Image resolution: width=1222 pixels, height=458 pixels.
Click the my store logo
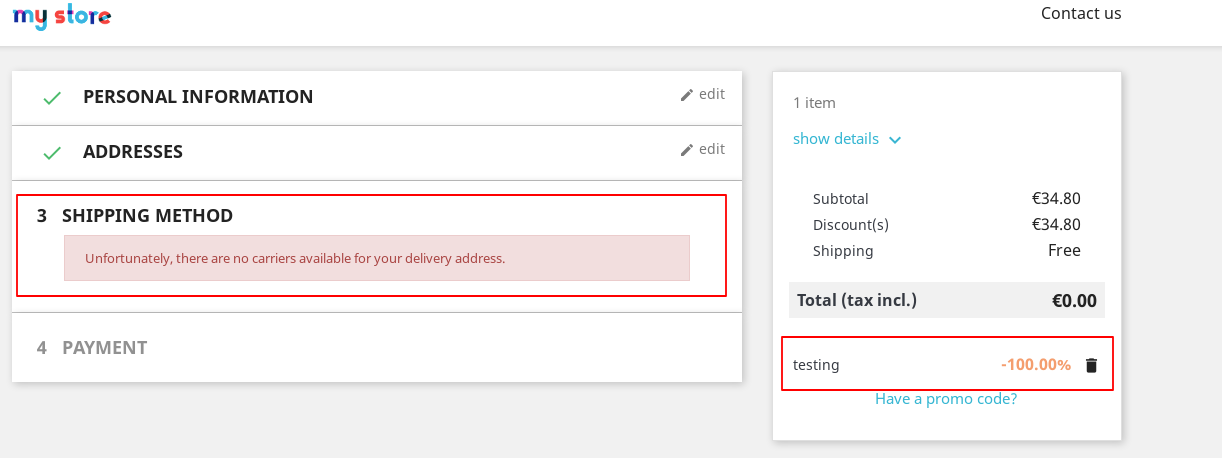61,16
